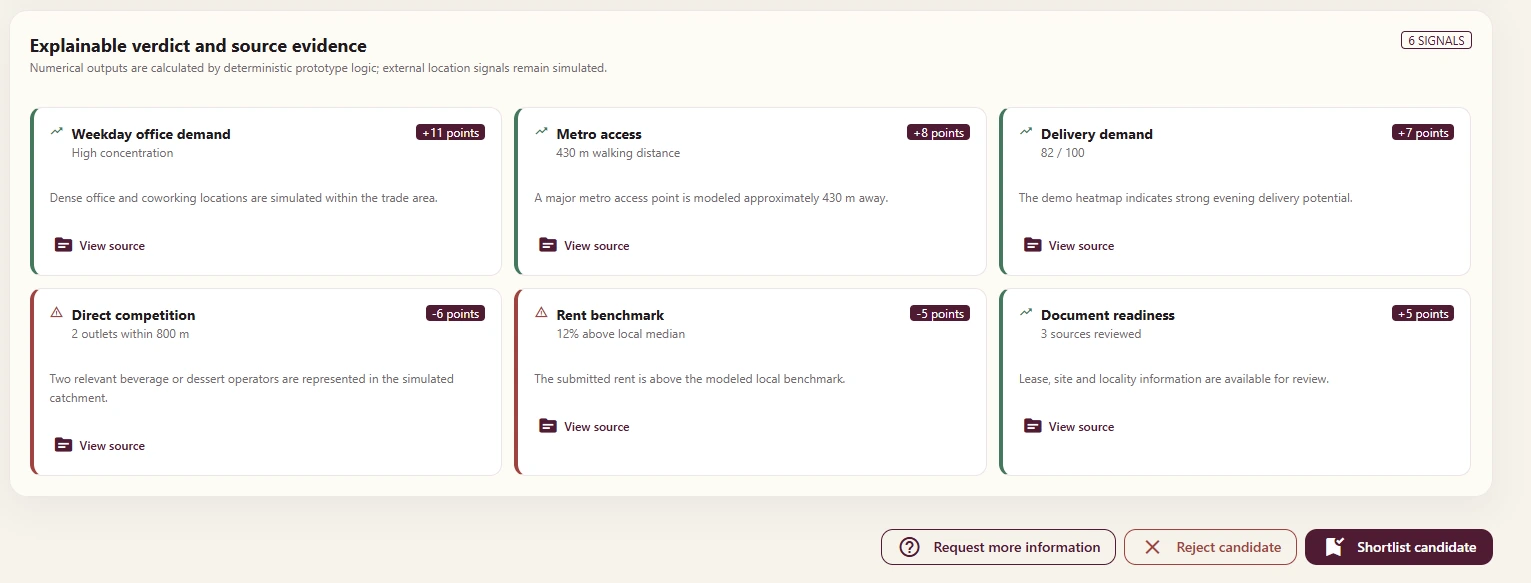This screenshot has width=1531, height=583.
Task: Click the +11 points badge
Action: [450, 132]
